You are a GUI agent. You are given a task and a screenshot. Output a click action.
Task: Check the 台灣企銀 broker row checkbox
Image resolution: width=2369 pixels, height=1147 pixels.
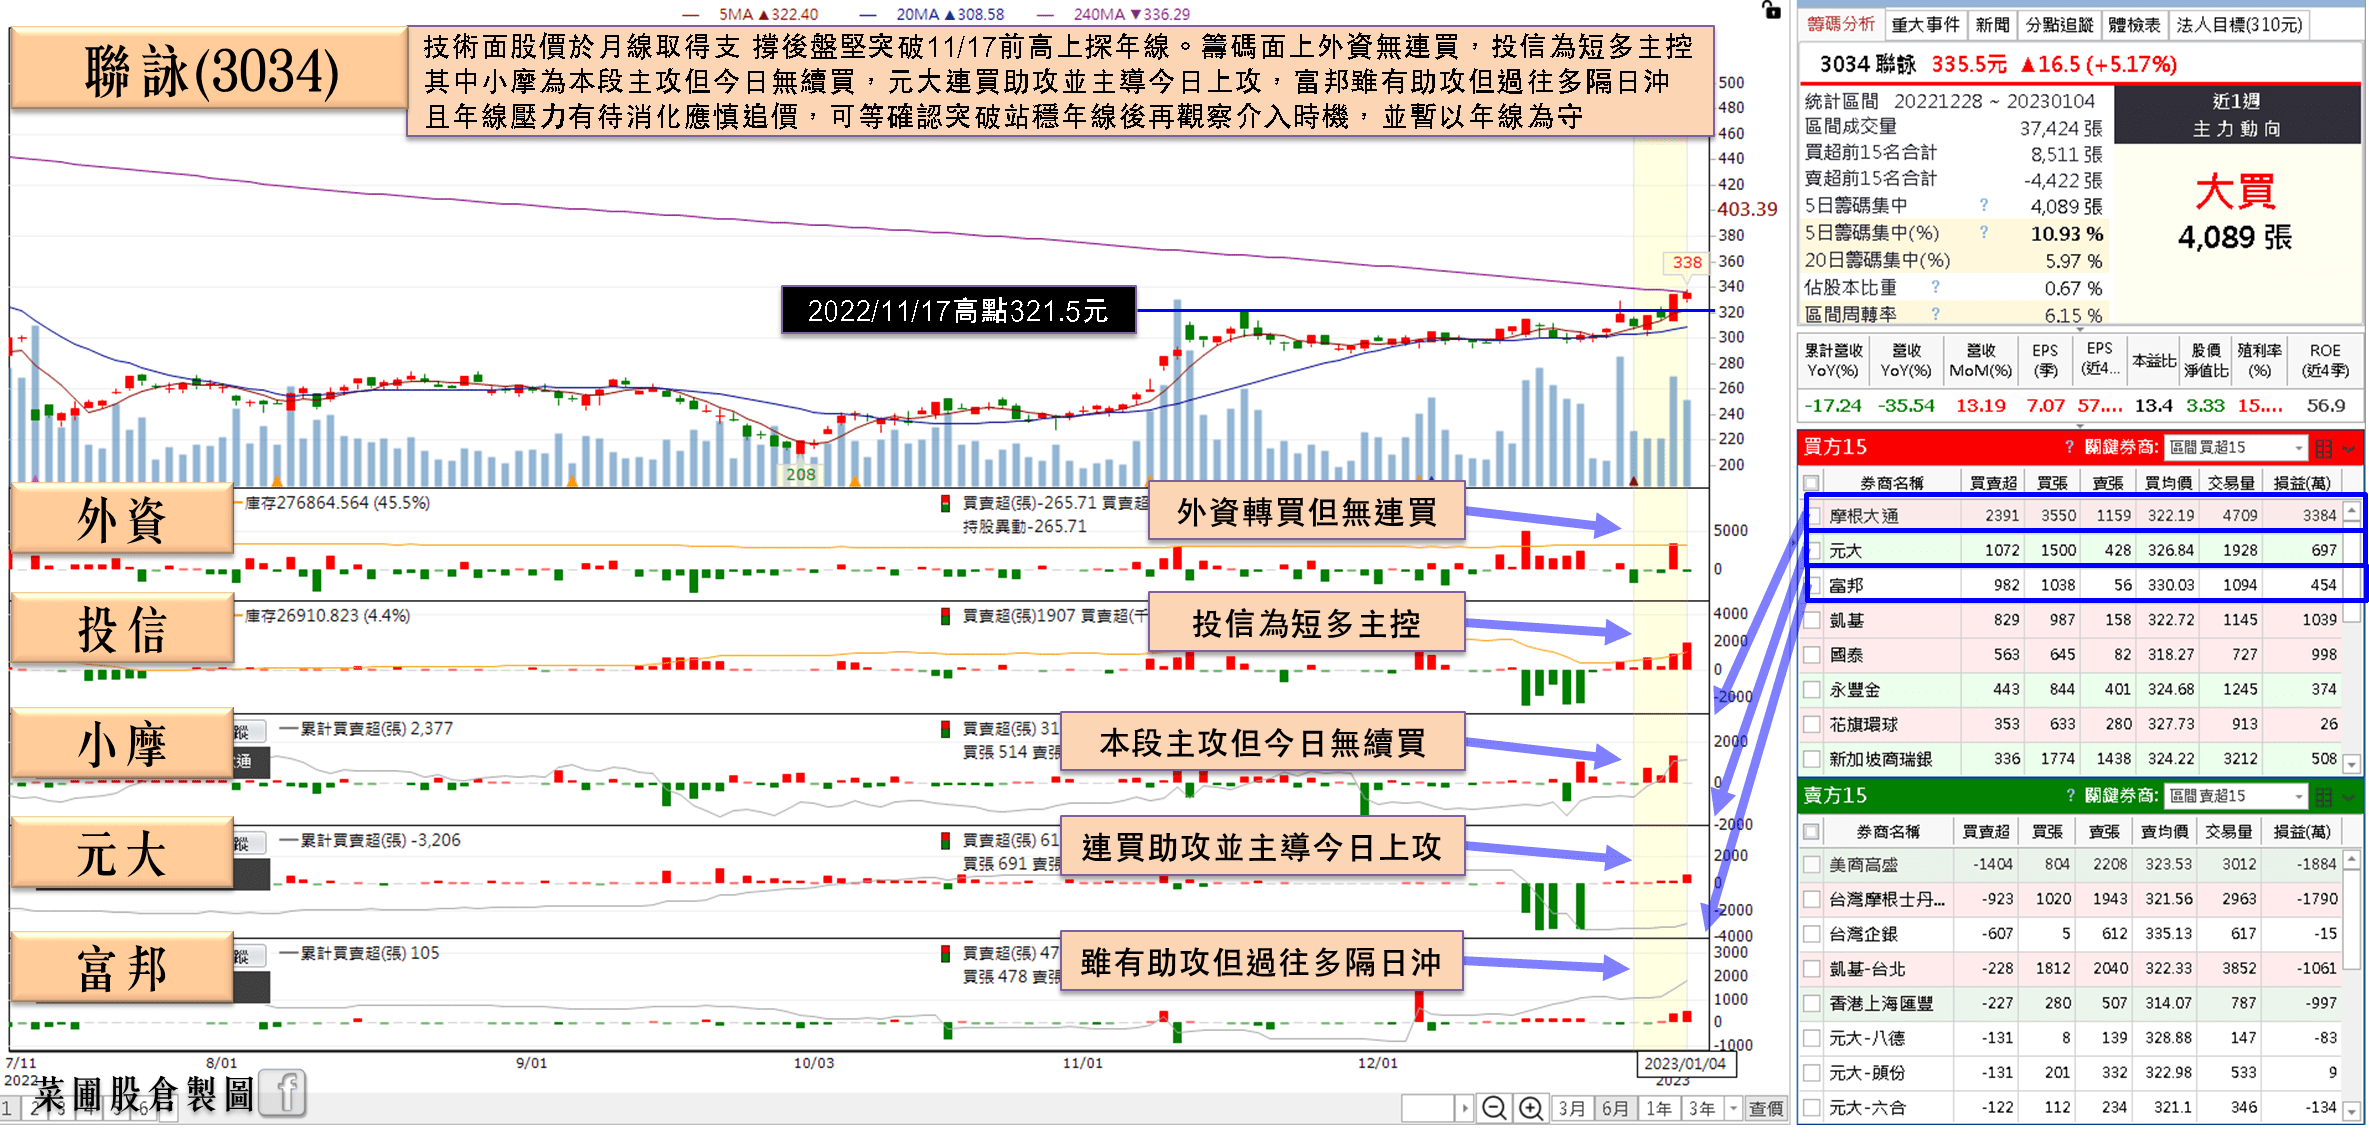click(1811, 934)
